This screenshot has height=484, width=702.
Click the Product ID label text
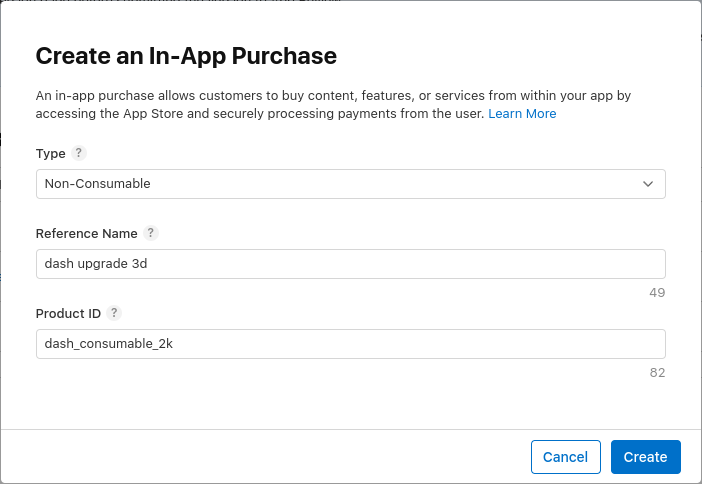tap(68, 313)
